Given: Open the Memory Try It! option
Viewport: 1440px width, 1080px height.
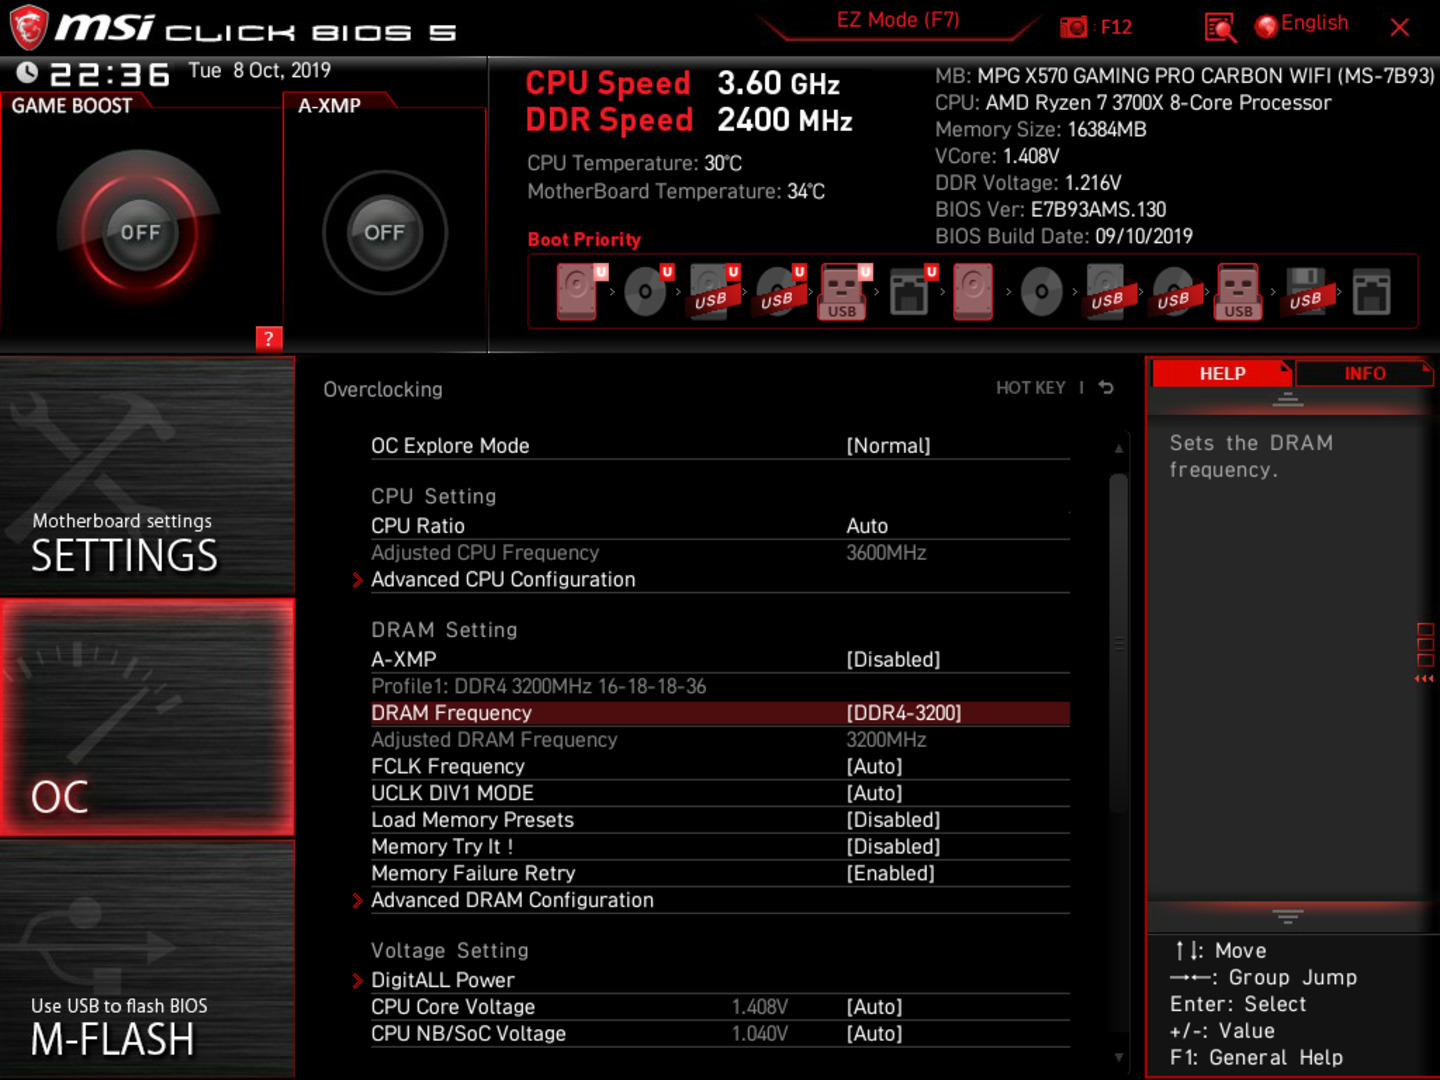Looking at the screenshot, I should 443,846.
